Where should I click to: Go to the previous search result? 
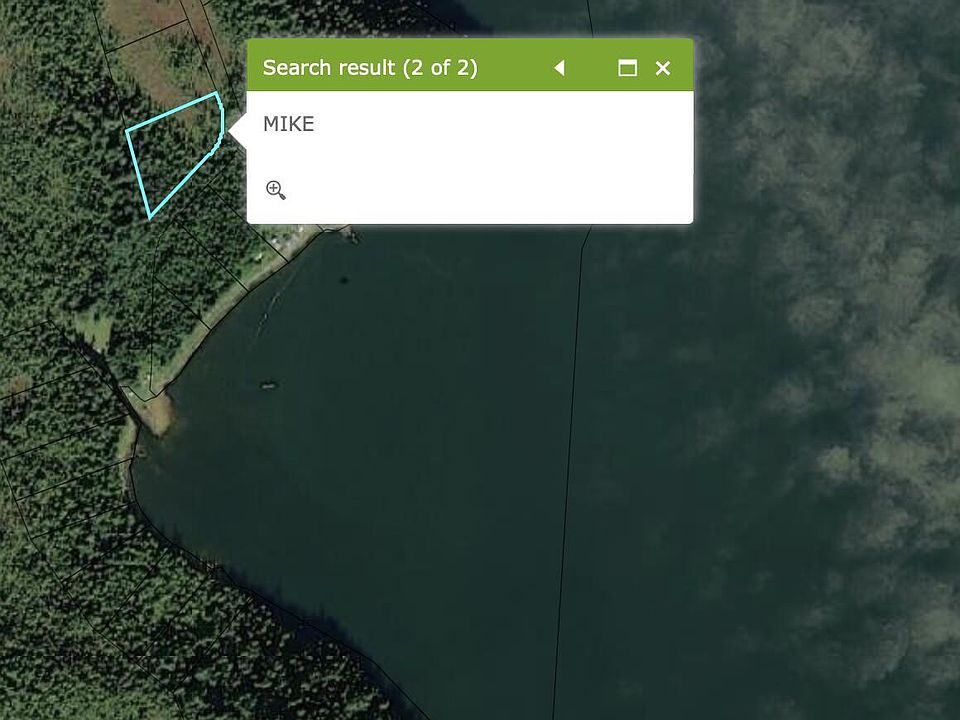[x=559, y=68]
